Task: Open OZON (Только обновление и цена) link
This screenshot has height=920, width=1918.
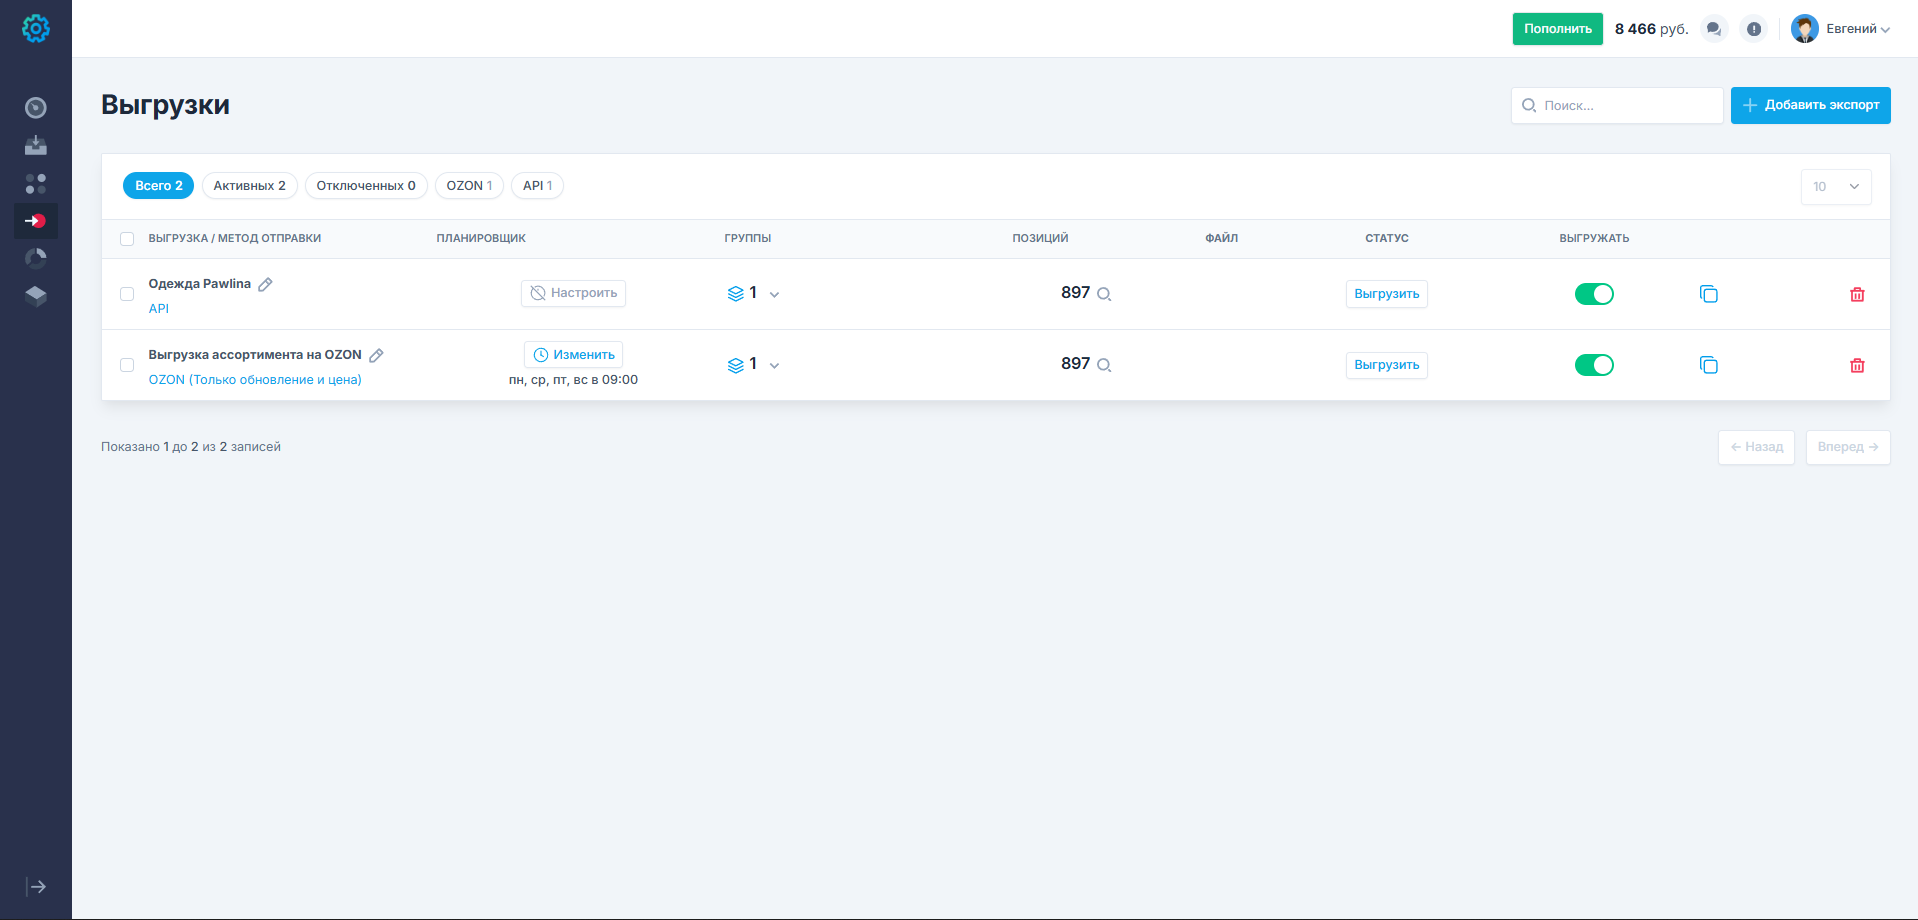Action: click(255, 380)
